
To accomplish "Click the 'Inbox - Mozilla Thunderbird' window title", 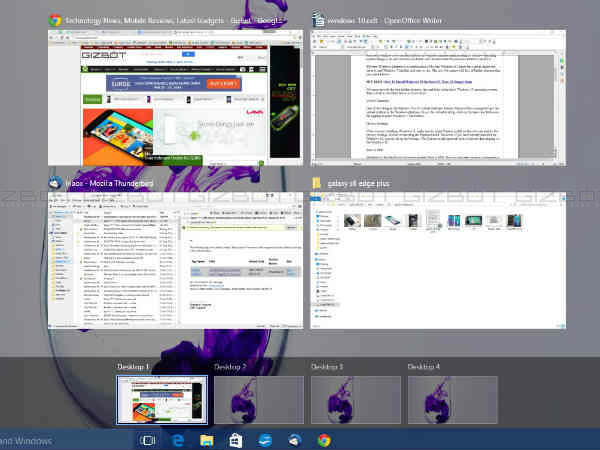I will [109, 183].
